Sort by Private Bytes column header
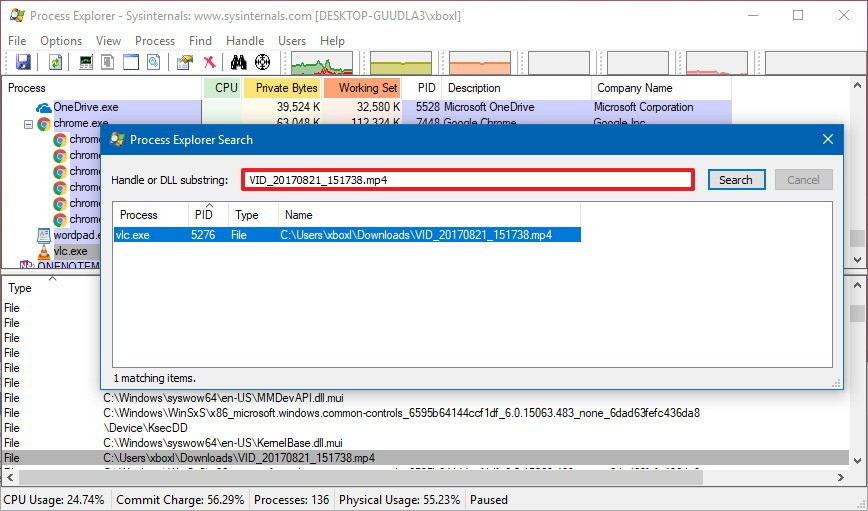 pyautogui.click(x=282, y=88)
